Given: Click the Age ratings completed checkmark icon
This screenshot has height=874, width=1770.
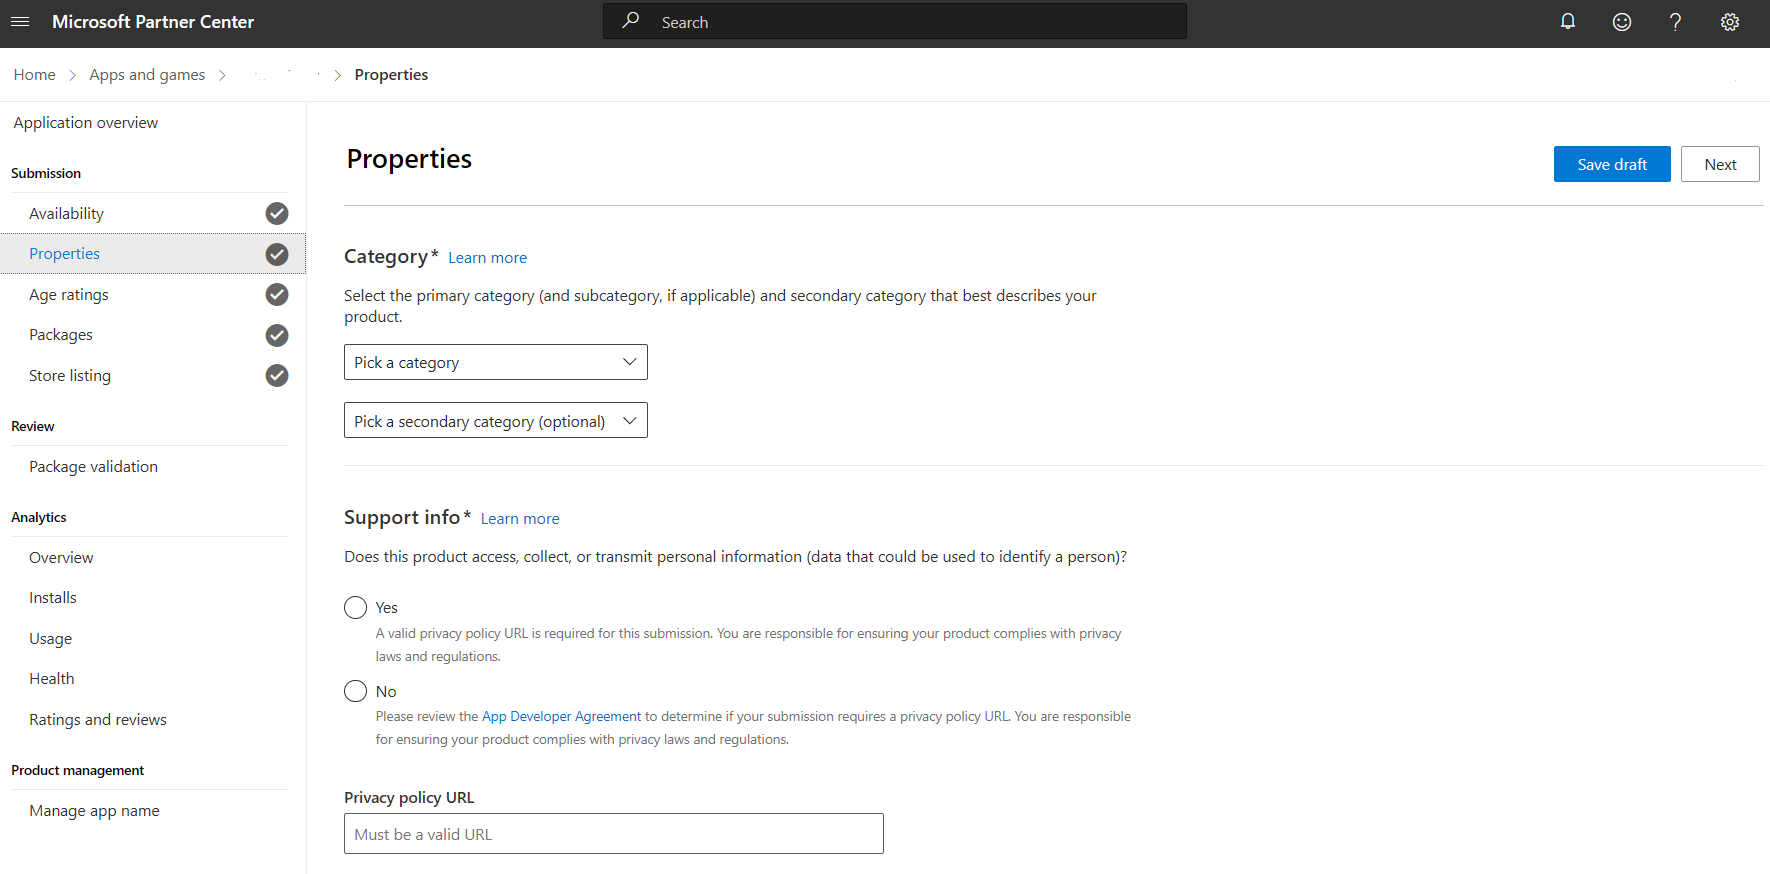Looking at the screenshot, I should pos(277,294).
